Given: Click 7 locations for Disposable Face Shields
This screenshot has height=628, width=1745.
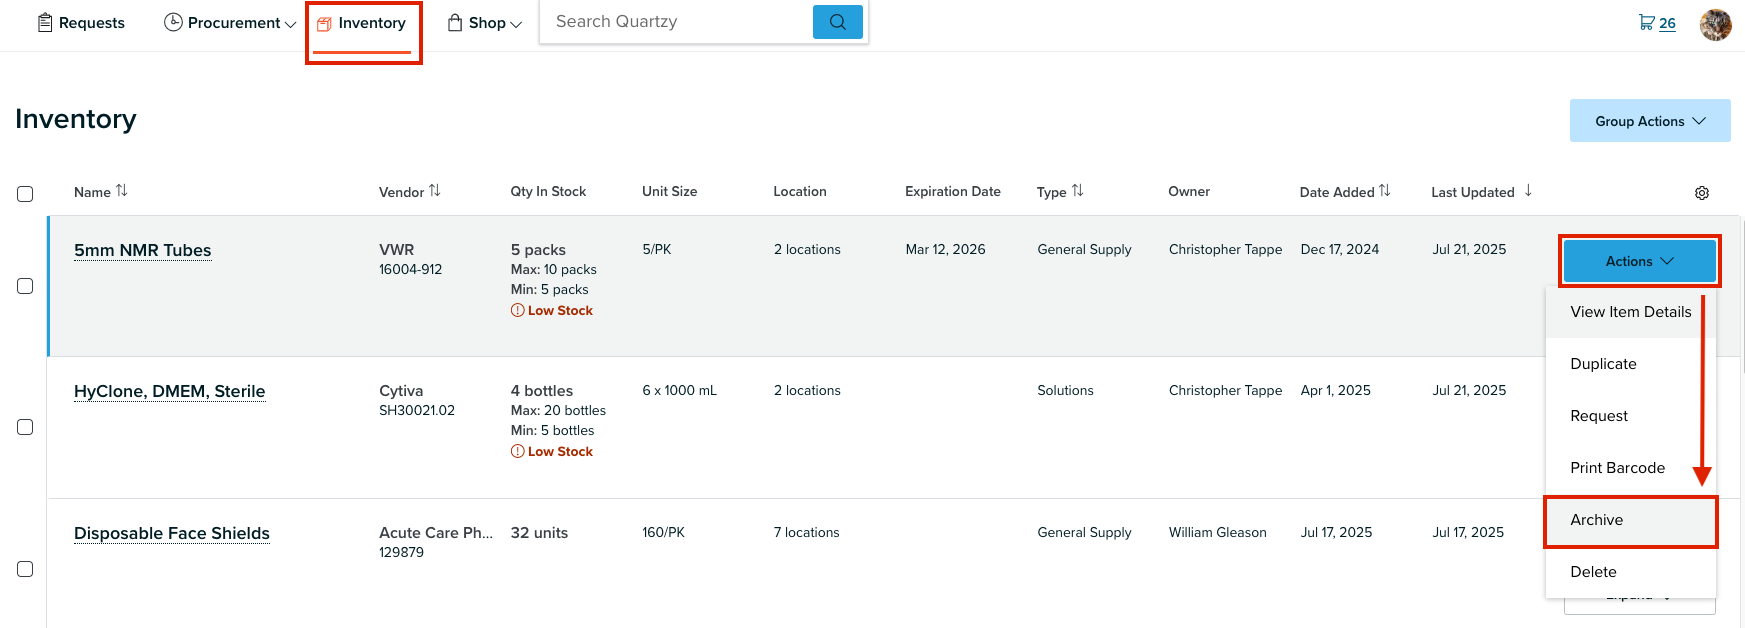Looking at the screenshot, I should pyautogui.click(x=807, y=532).
